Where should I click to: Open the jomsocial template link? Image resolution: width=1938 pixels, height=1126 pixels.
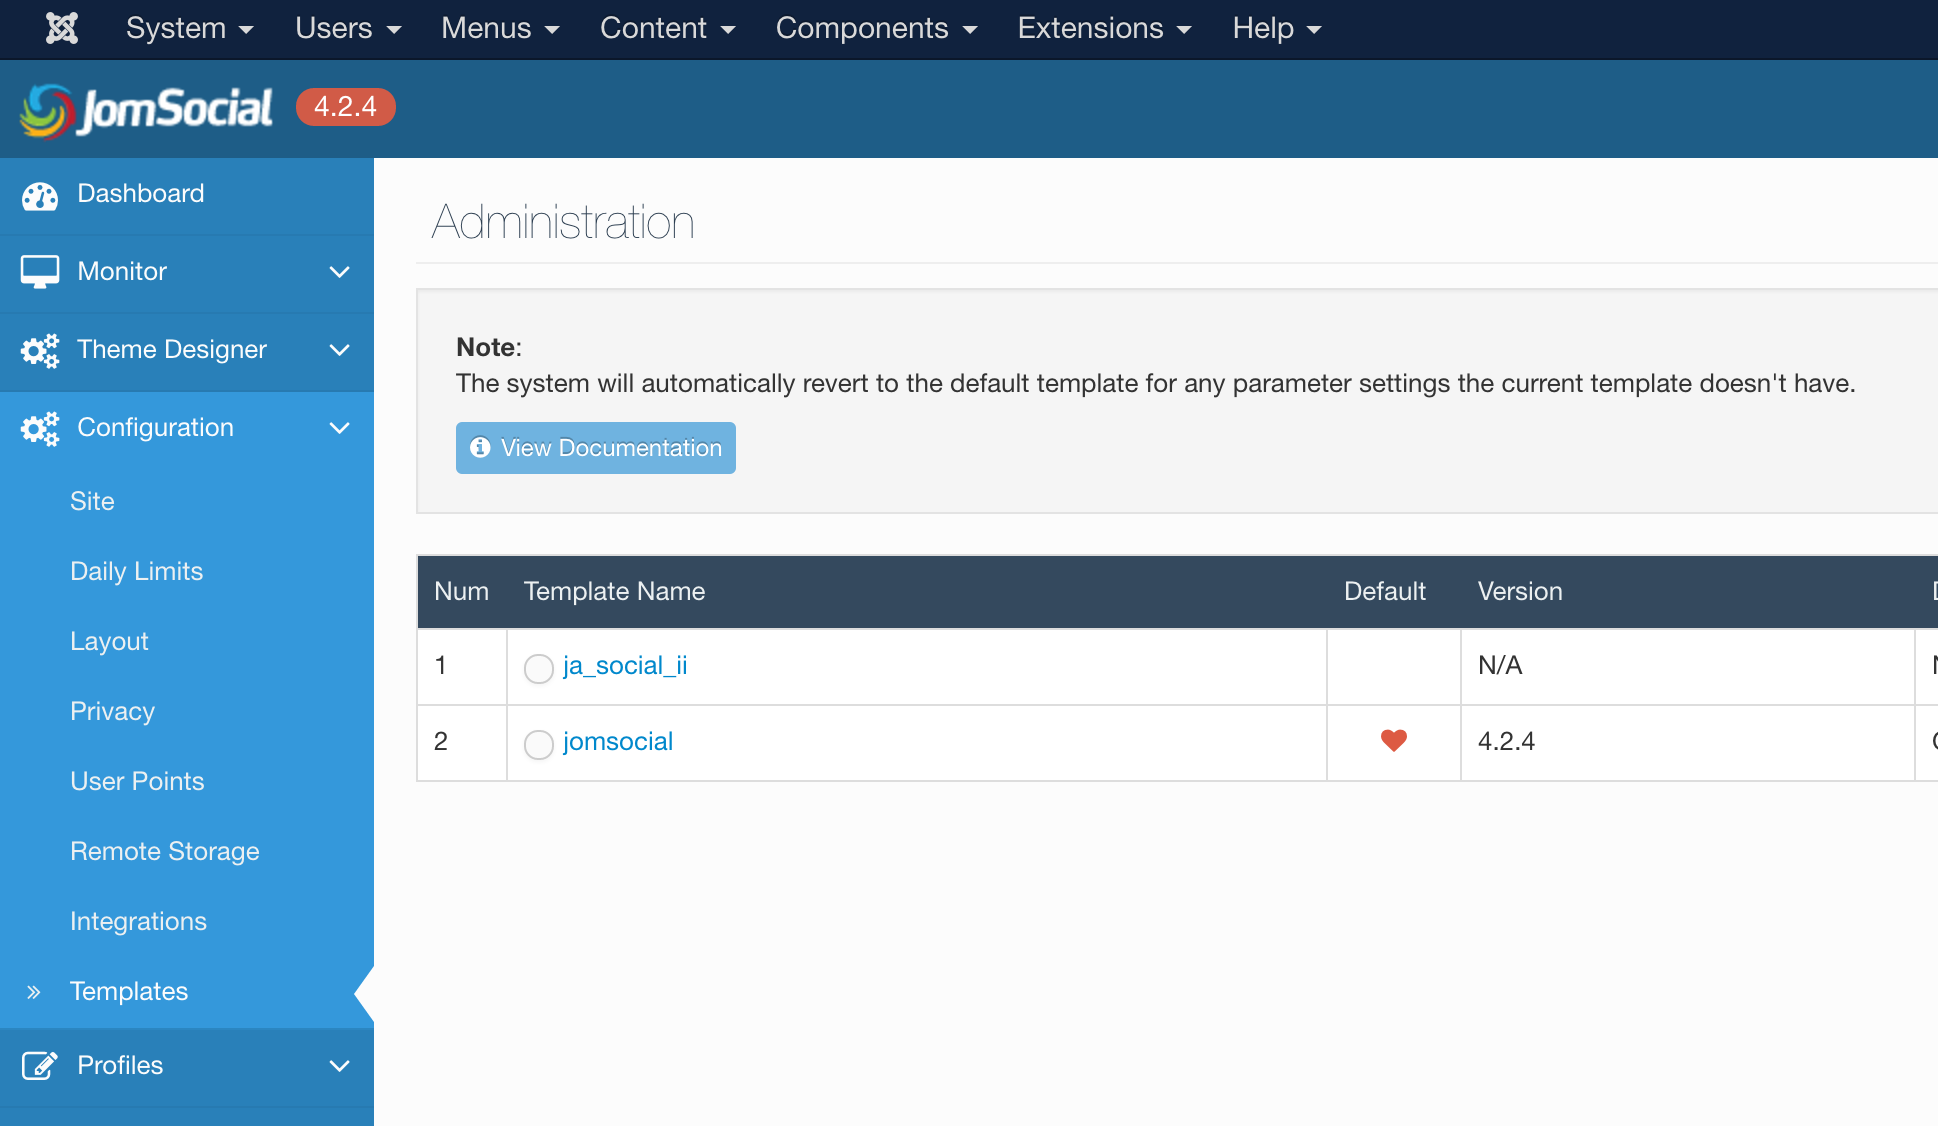(618, 742)
